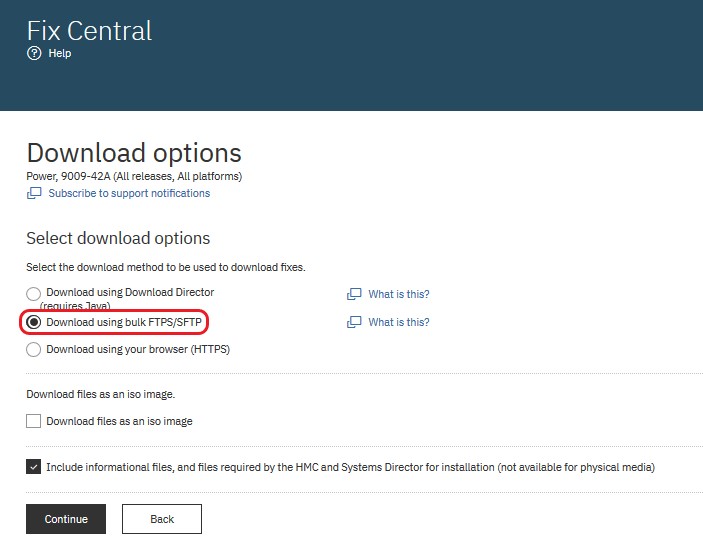
Task: Open the What is this? text for Download Director
Action: click(x=398, y=294)
